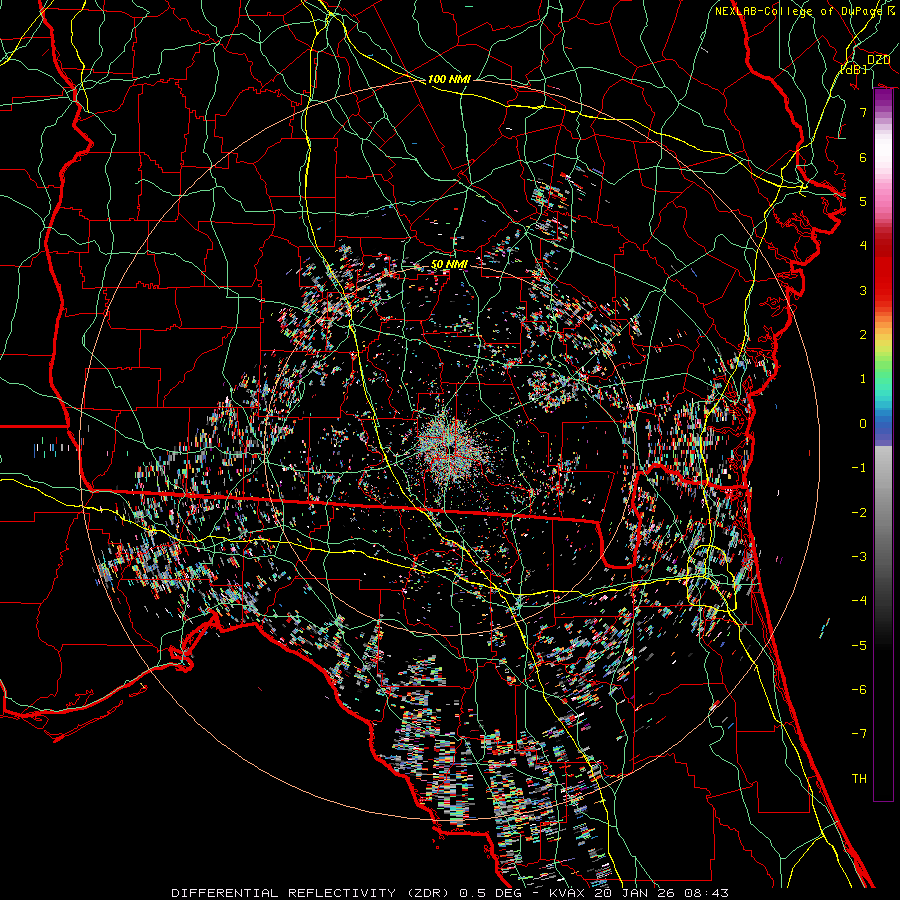Click the DZD legend title
The image size is (900, 900).
tap(878, 60)
